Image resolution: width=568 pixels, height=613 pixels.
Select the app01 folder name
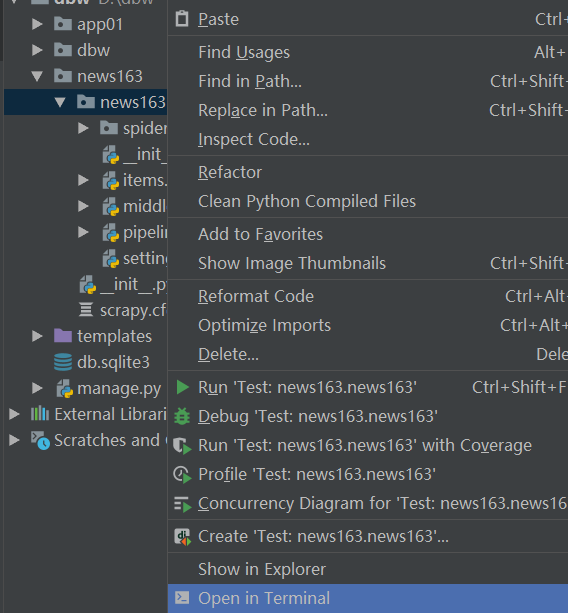tap(100, 24)
